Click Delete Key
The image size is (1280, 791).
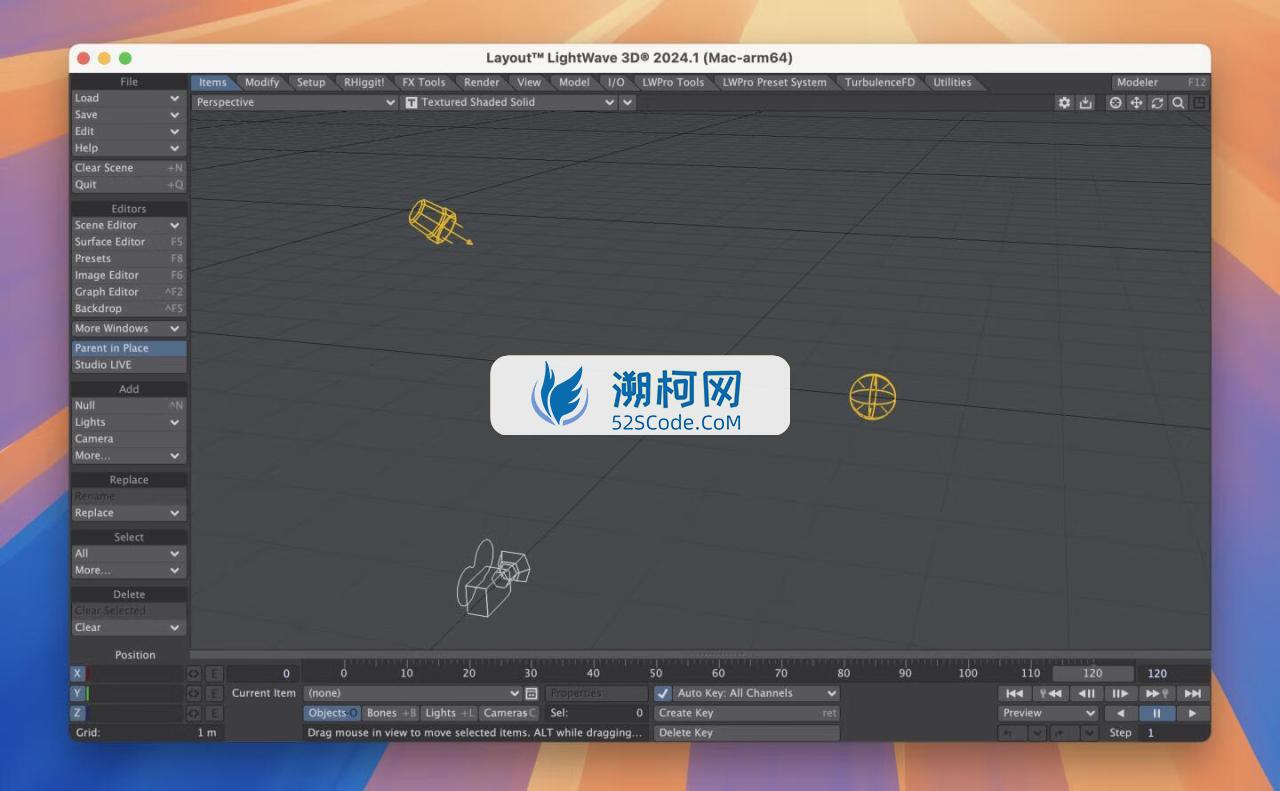(747, 733)
